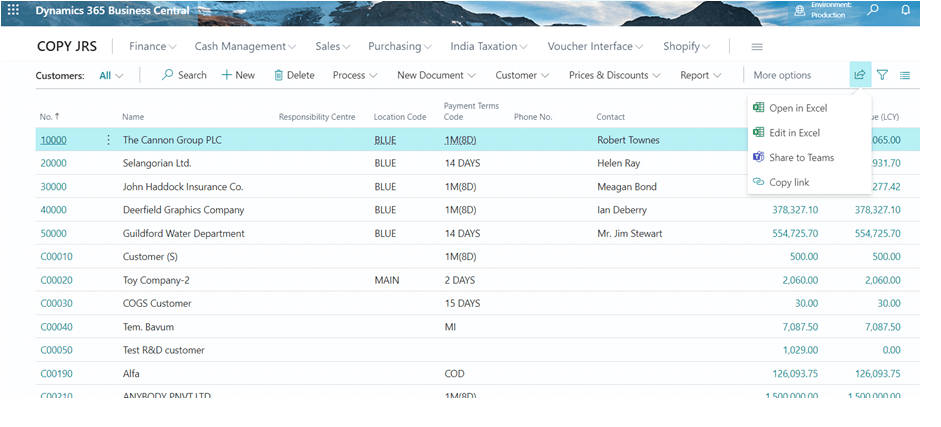Click the Name column header

tap(133, 117)
